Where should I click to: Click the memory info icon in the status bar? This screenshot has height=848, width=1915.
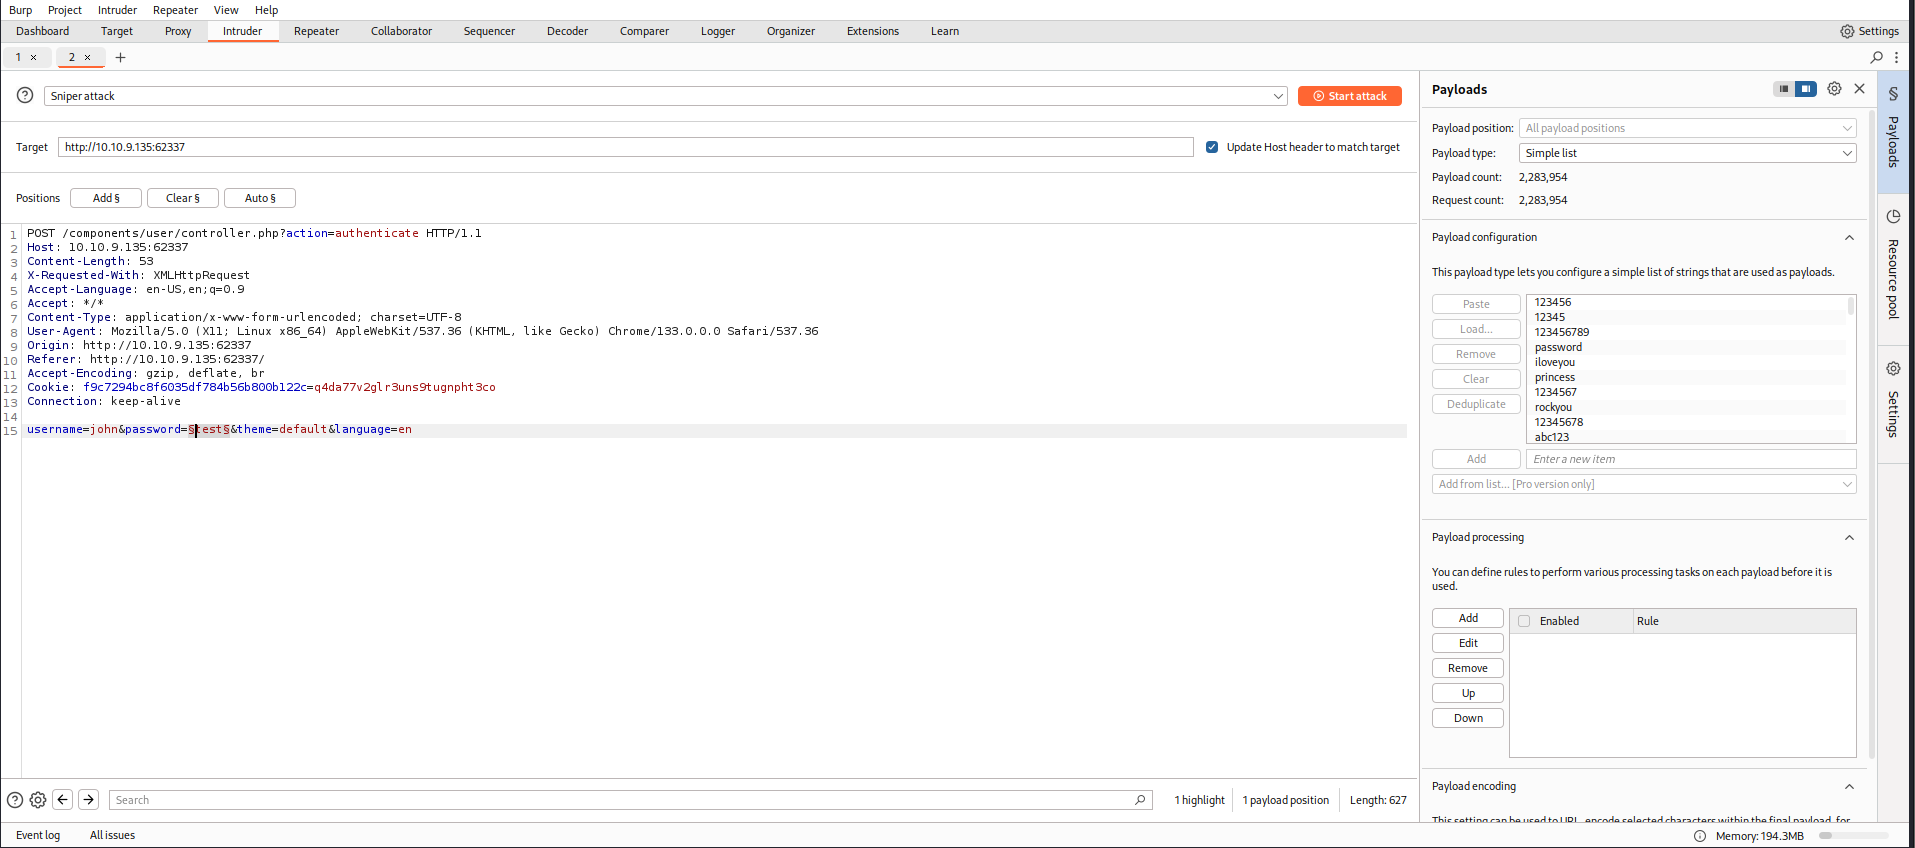pos(1700,836)
